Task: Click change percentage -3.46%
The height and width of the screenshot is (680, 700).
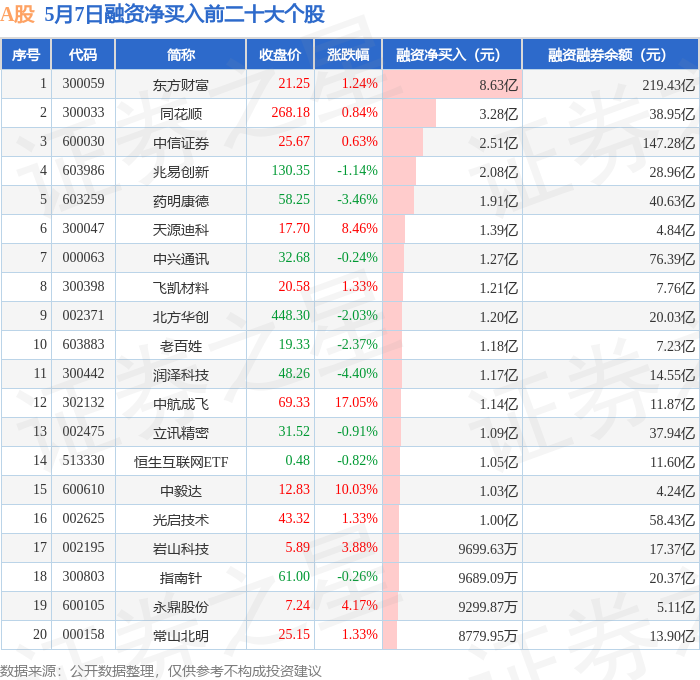Action: coord(357,199)
